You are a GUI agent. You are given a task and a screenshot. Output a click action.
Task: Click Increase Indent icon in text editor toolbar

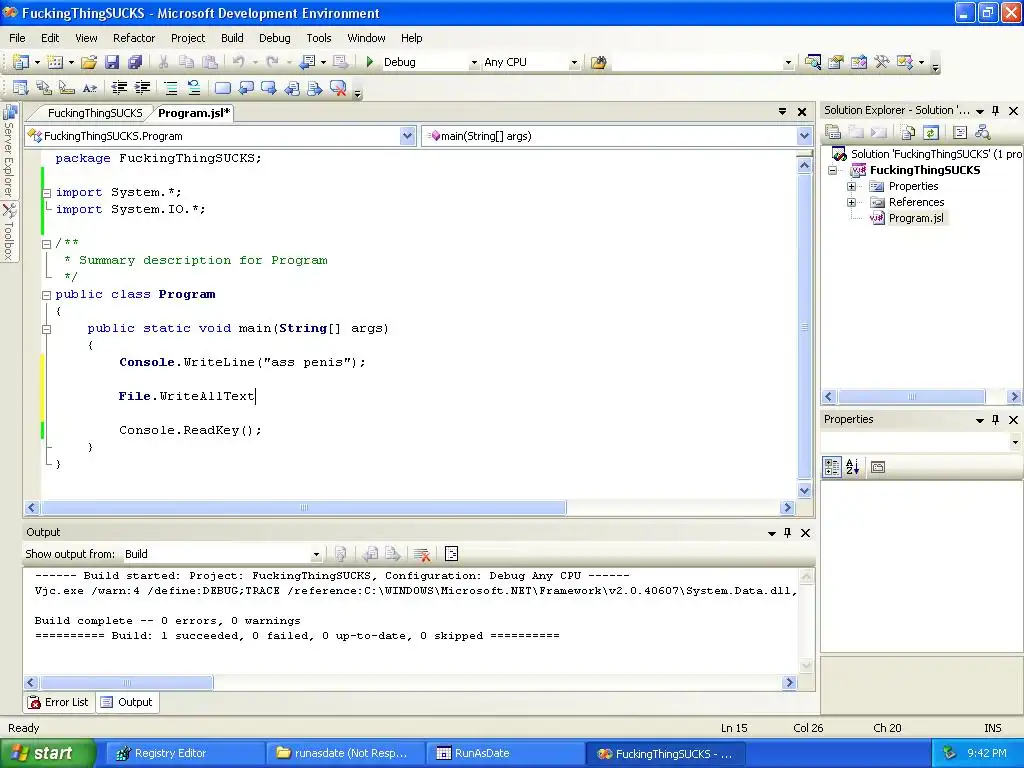142,88
